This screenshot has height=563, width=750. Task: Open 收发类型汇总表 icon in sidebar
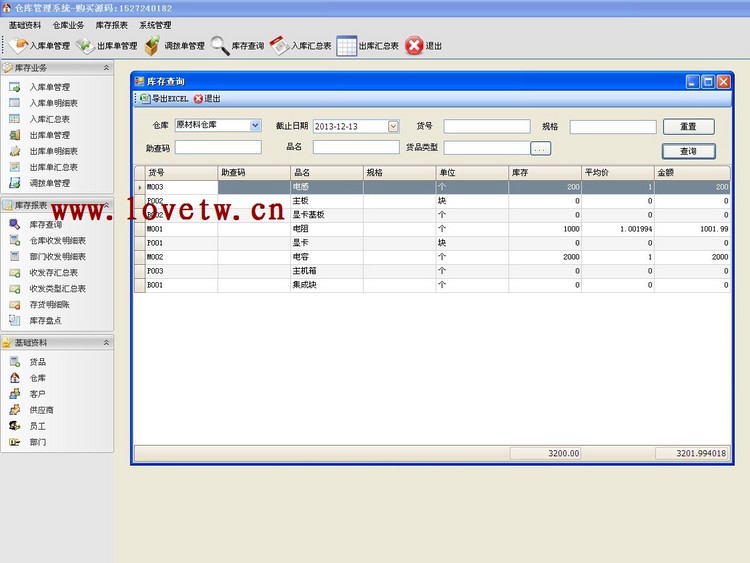click(15, 289)
